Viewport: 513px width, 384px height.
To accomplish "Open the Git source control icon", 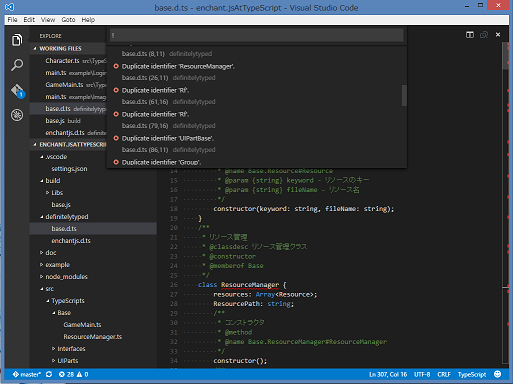I will coord(17,90).
